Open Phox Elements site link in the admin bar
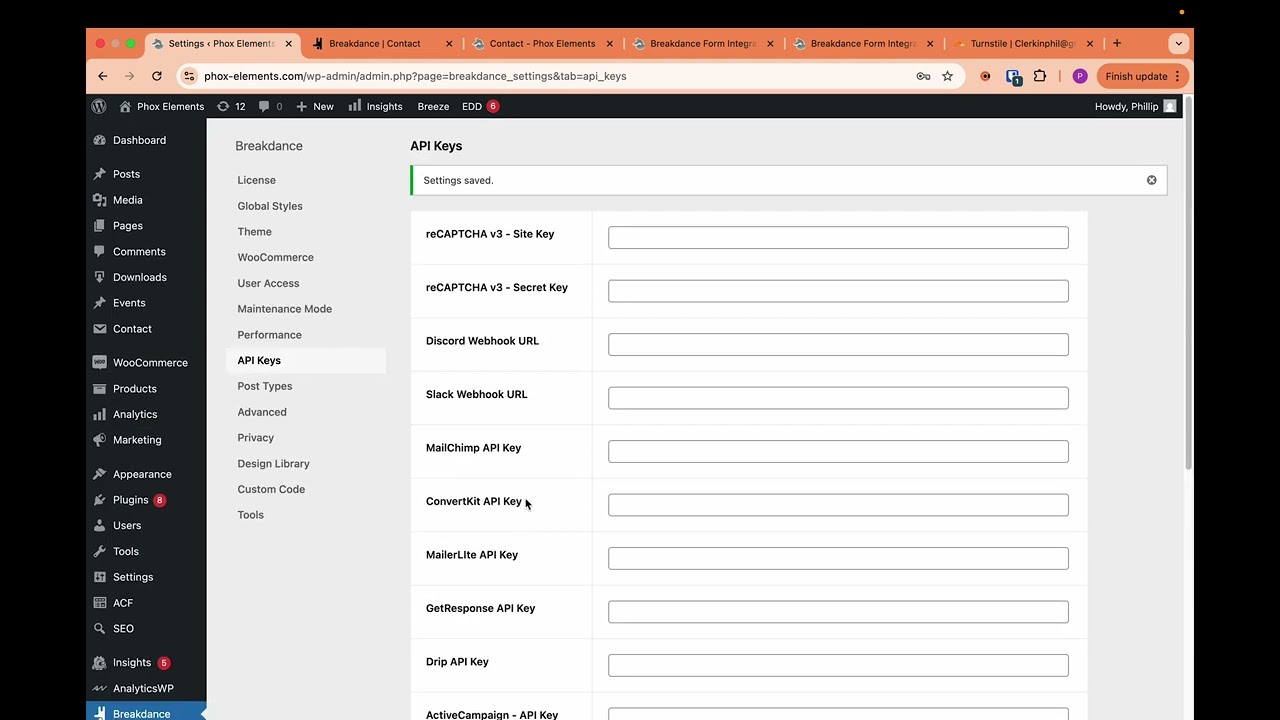Image resolution: width=1280 pixels, height=720 pixels. click(x=161, y=106)
